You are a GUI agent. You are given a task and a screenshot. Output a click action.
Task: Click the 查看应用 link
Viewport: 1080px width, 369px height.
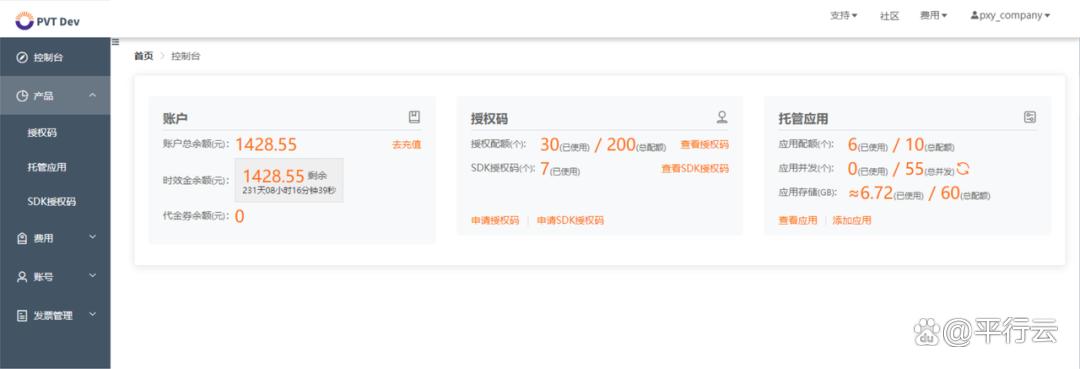click(x=798, y=221)
